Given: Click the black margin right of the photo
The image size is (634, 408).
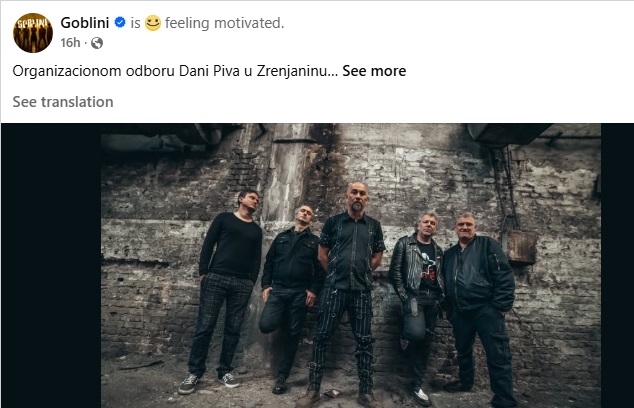Looking at the screenshot, I should (617, 266).
